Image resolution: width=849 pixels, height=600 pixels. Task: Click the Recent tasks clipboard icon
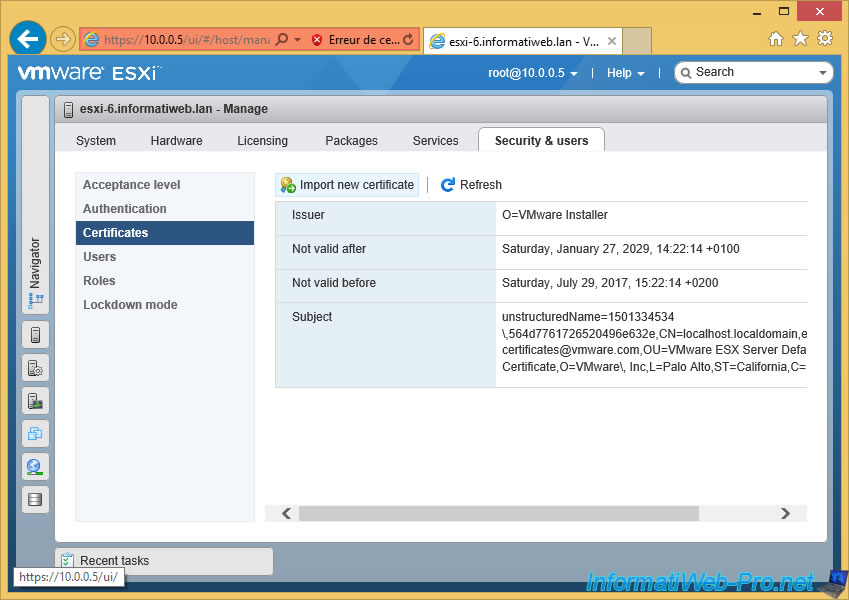click(x=68, y=560)
